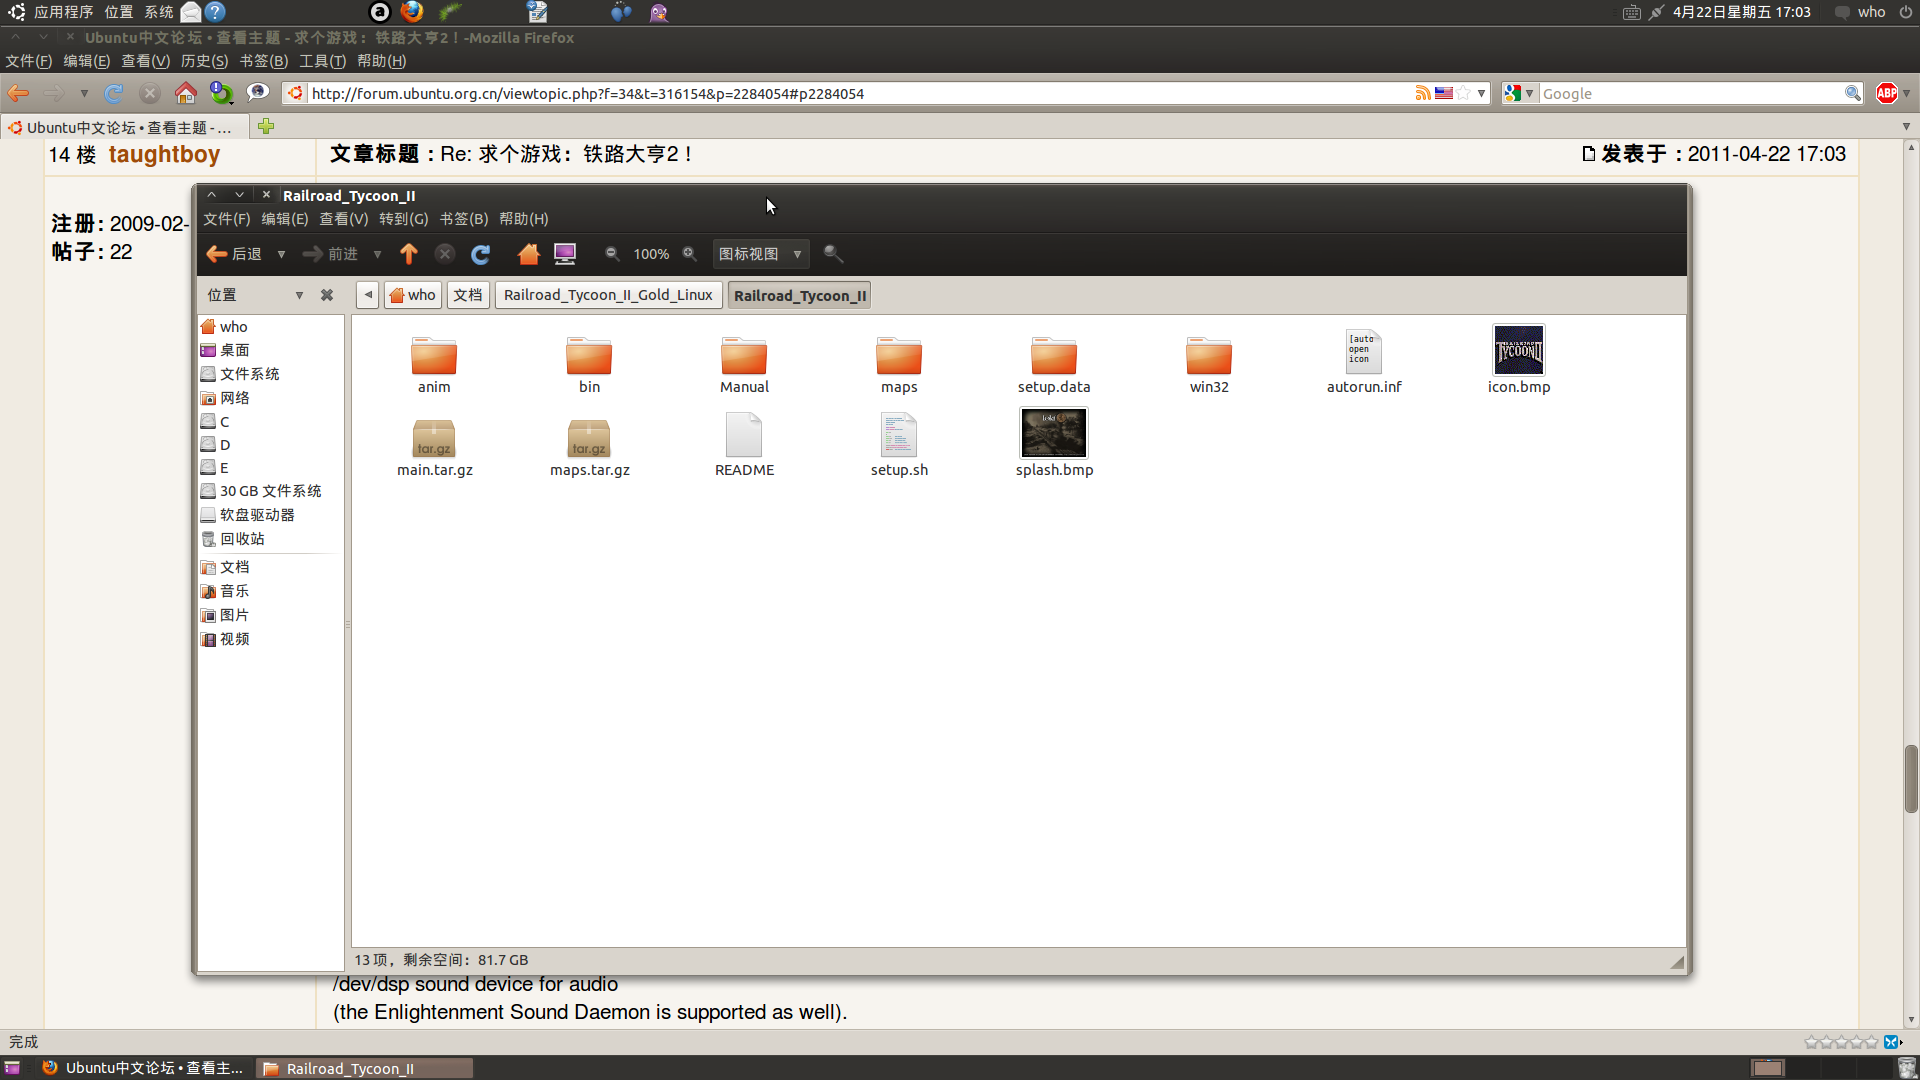Screen dimensions: 1920x1080
Task: Open the anim folder
Action: tap(434, 365)
